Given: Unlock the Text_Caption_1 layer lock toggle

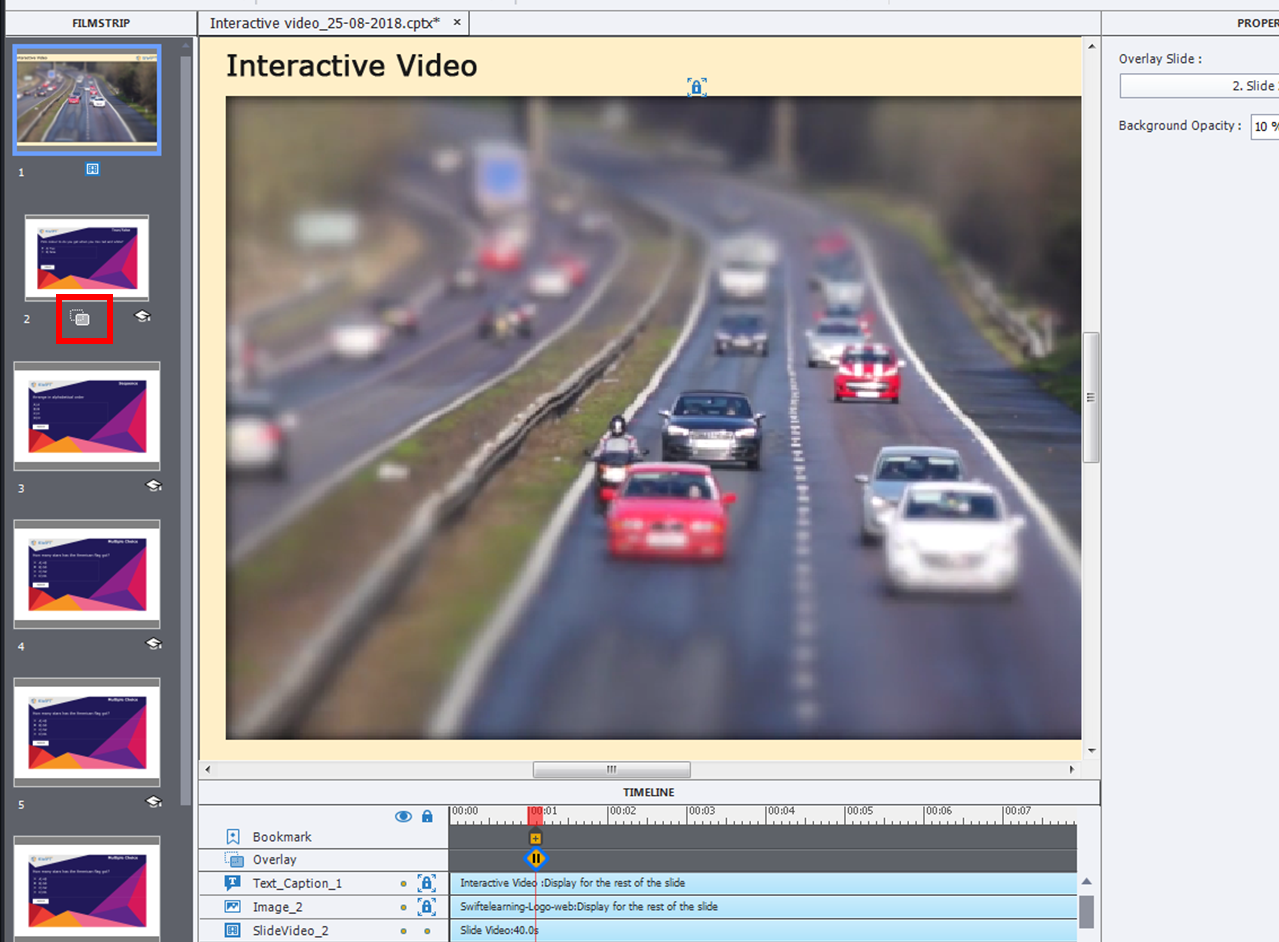Looking at the screenshot, I should pos(426,883).
